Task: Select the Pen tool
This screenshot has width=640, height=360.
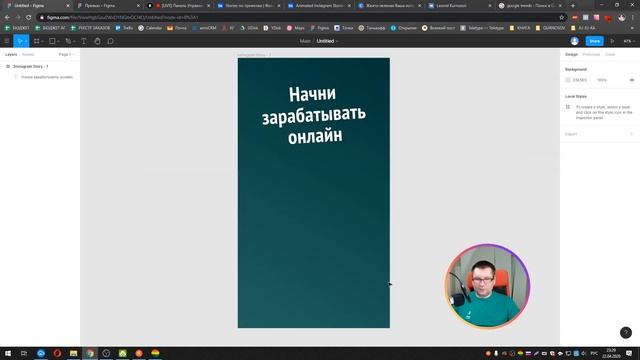Action: [68, 41]
